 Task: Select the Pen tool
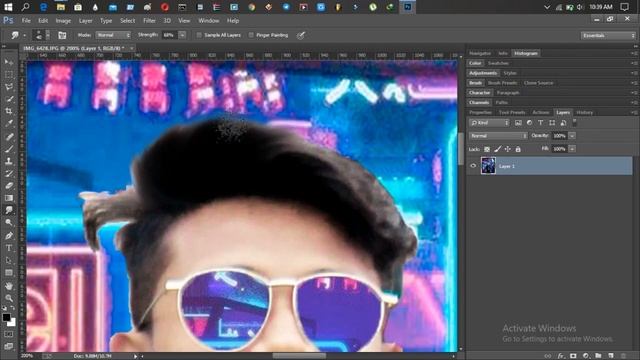pyautogui.click(x=9, y=236)
